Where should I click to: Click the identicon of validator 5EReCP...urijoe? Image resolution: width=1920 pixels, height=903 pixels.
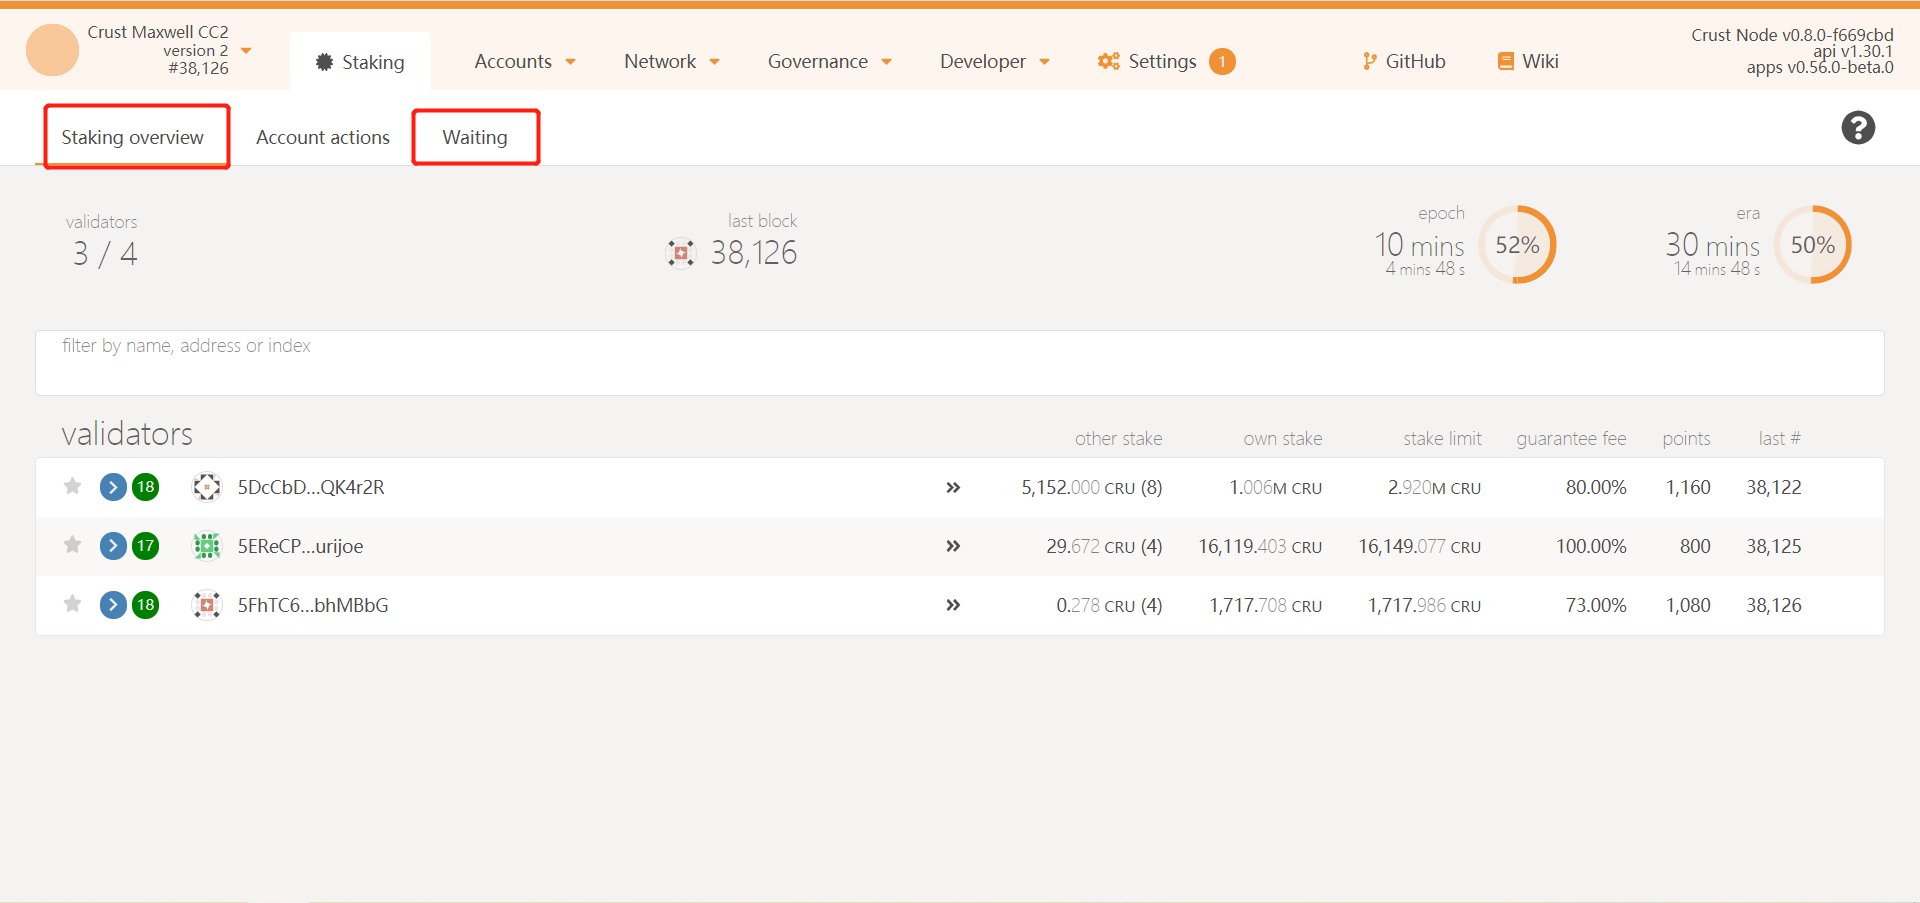(x=207, y=546)
